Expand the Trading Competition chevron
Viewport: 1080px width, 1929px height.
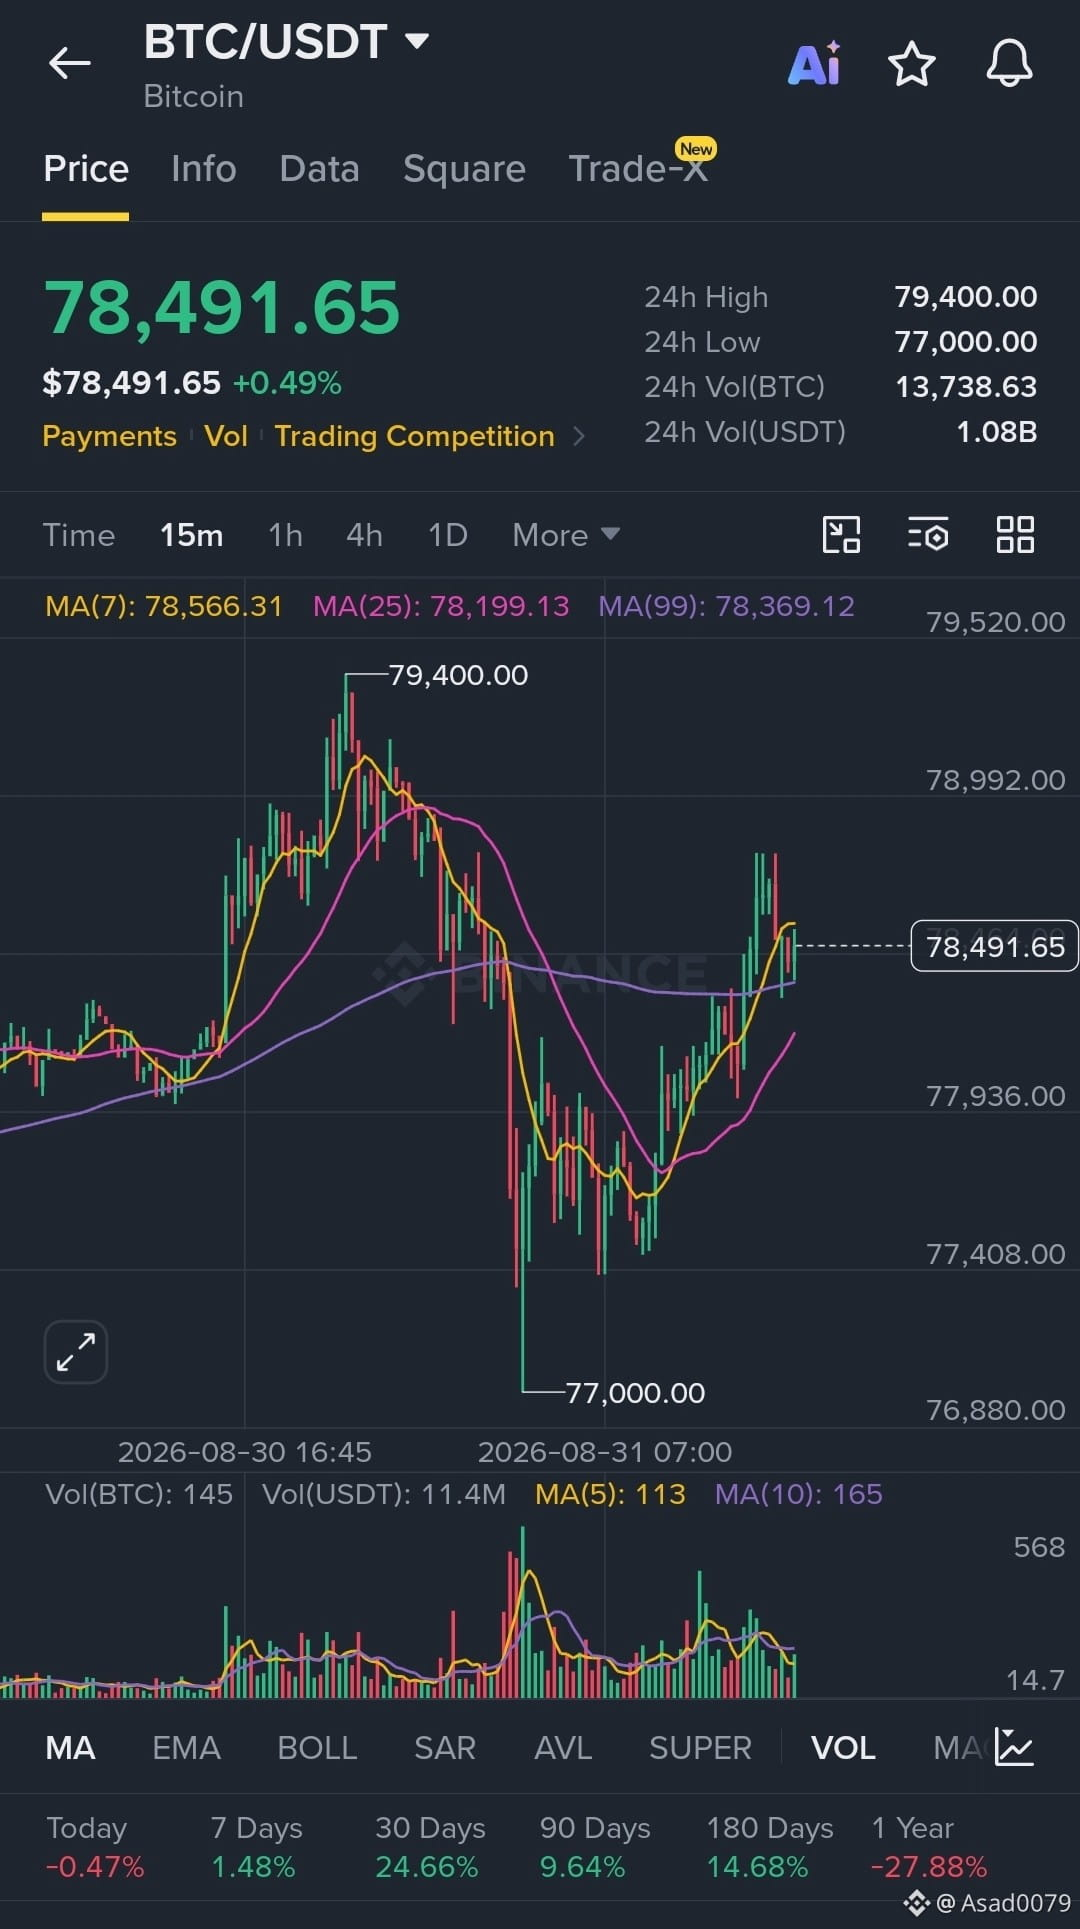pos(578,436)
